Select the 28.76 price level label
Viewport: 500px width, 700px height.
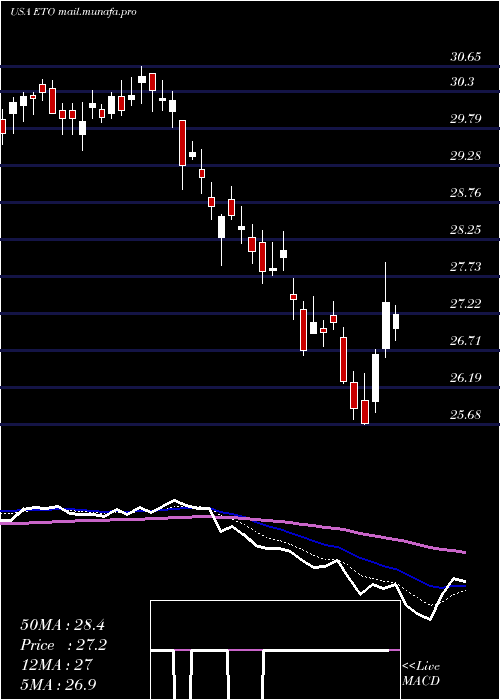pyautogui.click(x=466, y=193)
